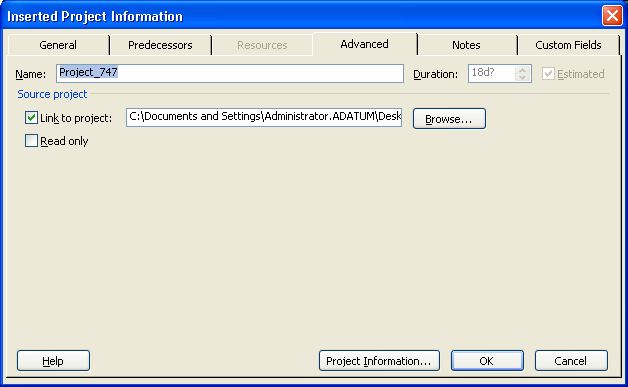
Task: Go to the Notes tab
Action: (x=466, y=45)
